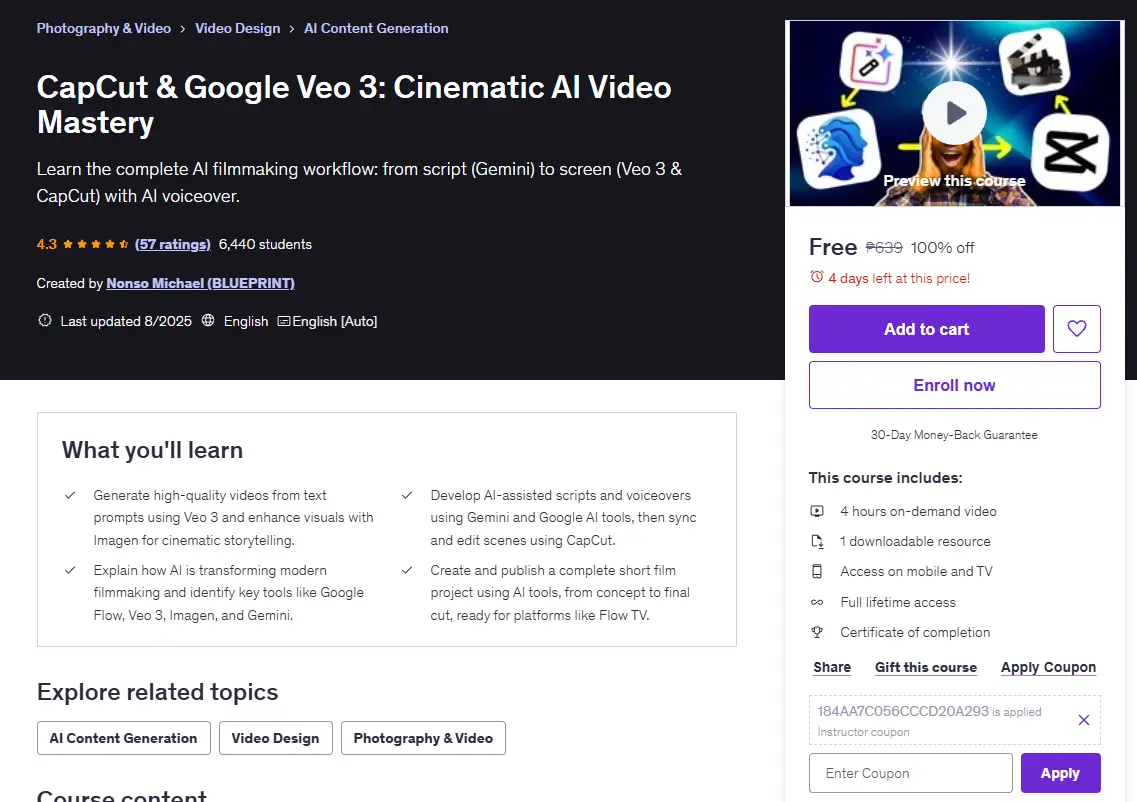Click the 6,440 students text
Screen dimensions: 1137x802
265,244
